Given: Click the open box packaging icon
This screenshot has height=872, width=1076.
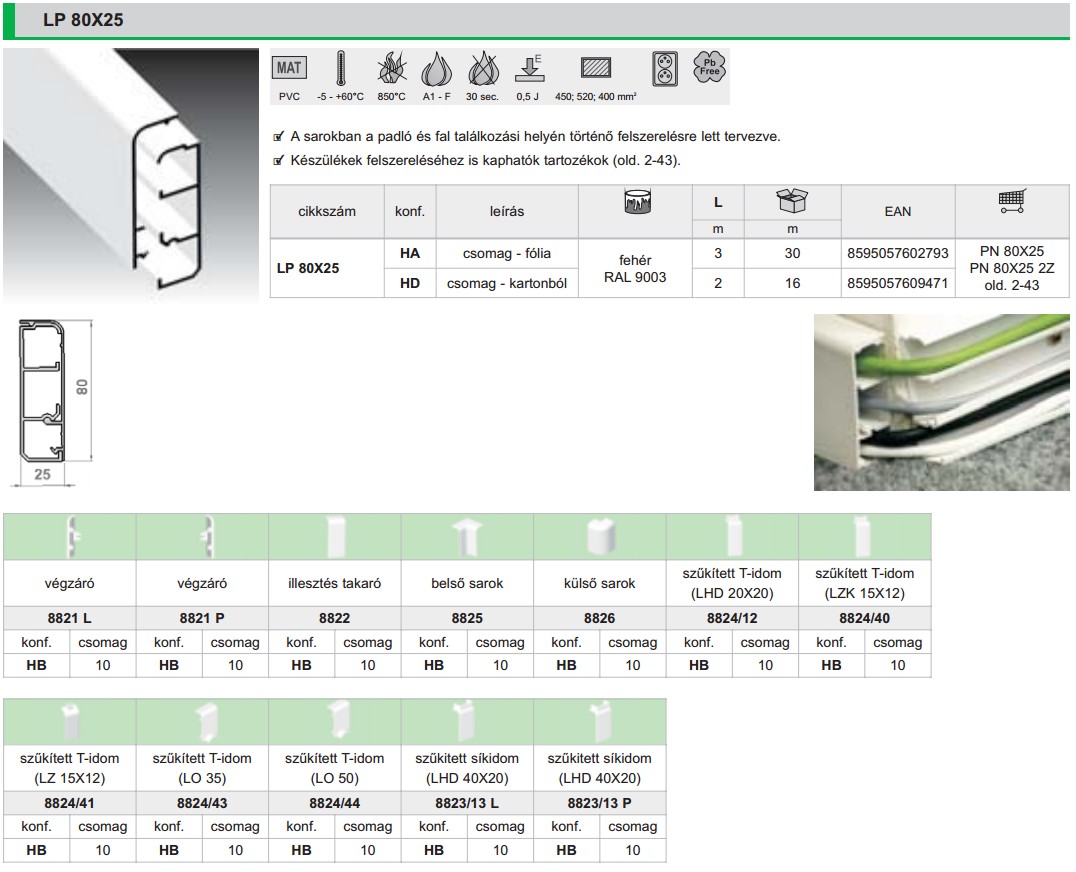Looking at the screenshot, I should (792, 202).
